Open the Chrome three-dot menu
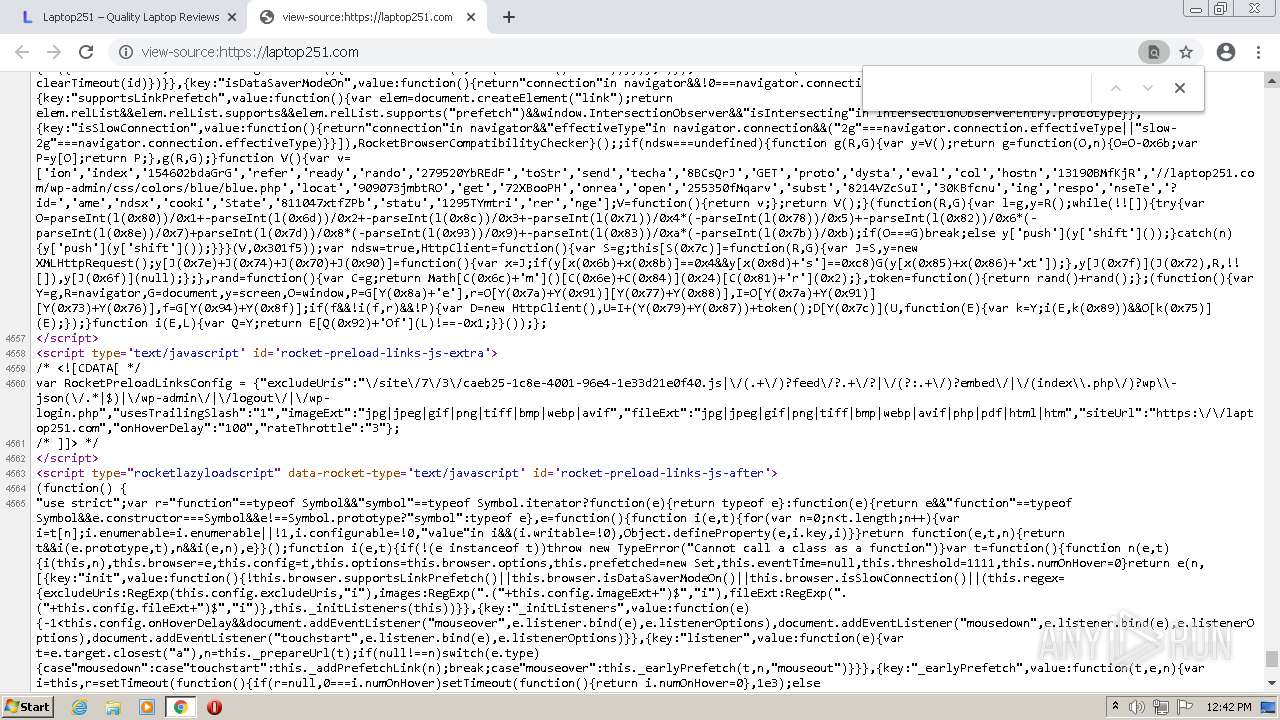 (x=1258, y=52)
